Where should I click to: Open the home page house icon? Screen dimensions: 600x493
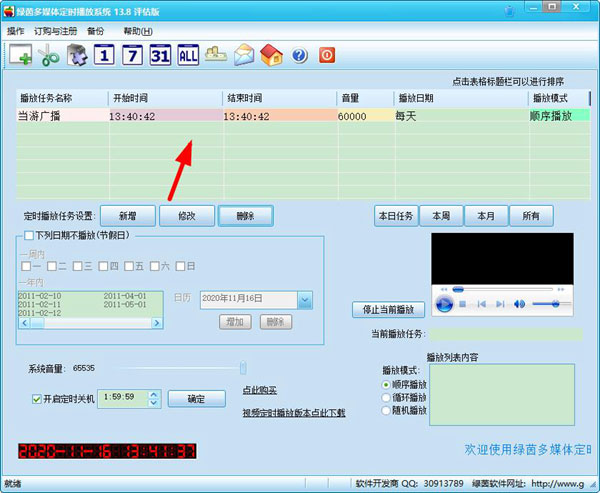point(271,56)
